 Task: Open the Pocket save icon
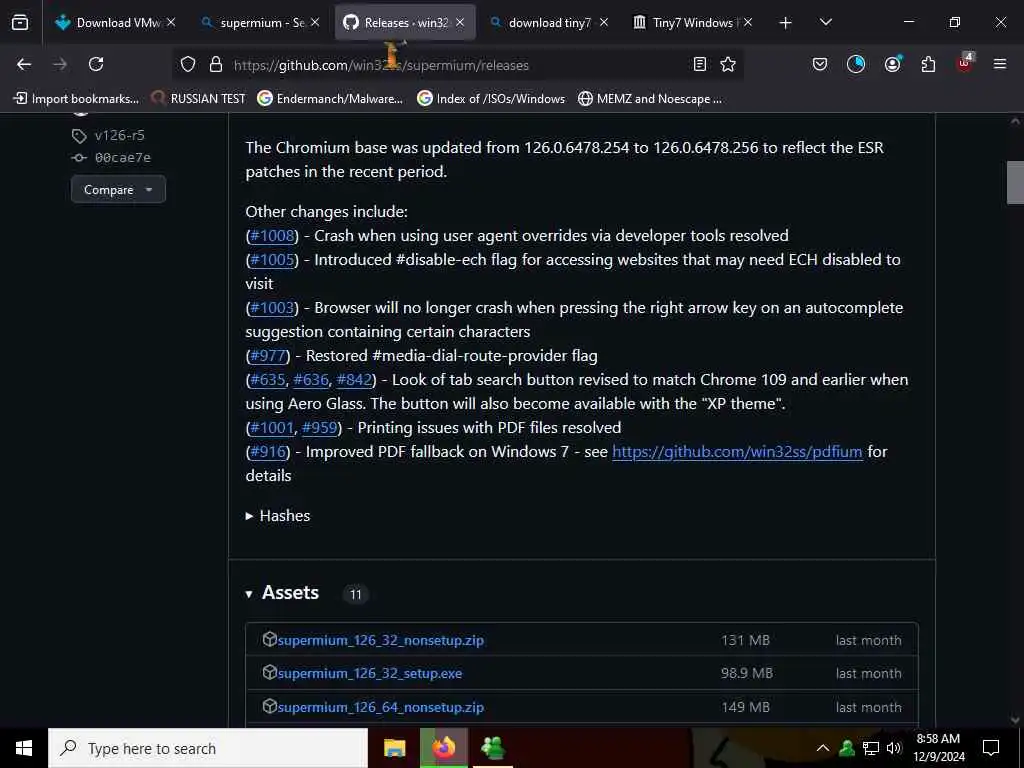click(x=820, y=64)
